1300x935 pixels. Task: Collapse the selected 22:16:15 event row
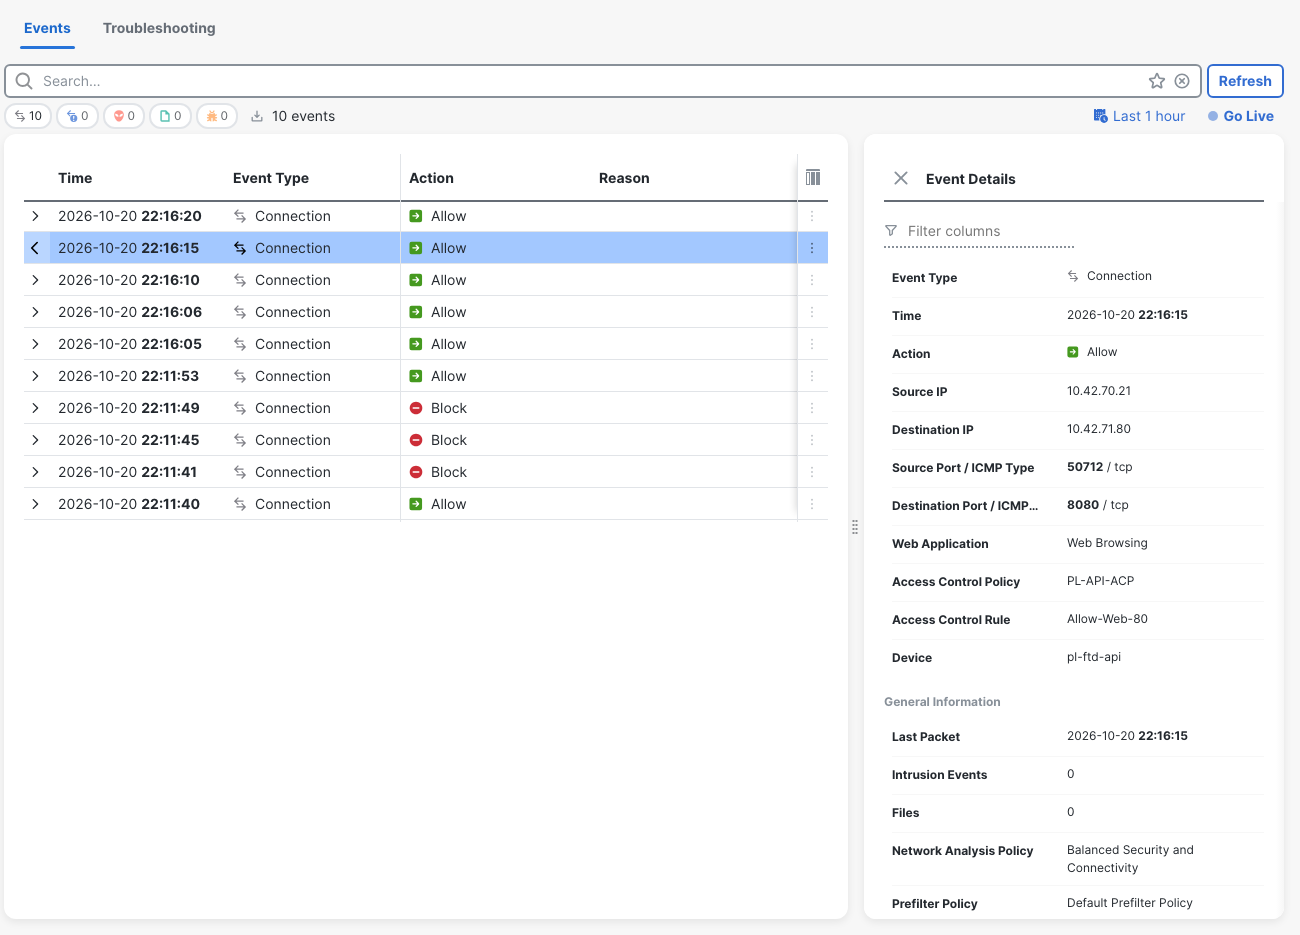[x=35, y=248]
